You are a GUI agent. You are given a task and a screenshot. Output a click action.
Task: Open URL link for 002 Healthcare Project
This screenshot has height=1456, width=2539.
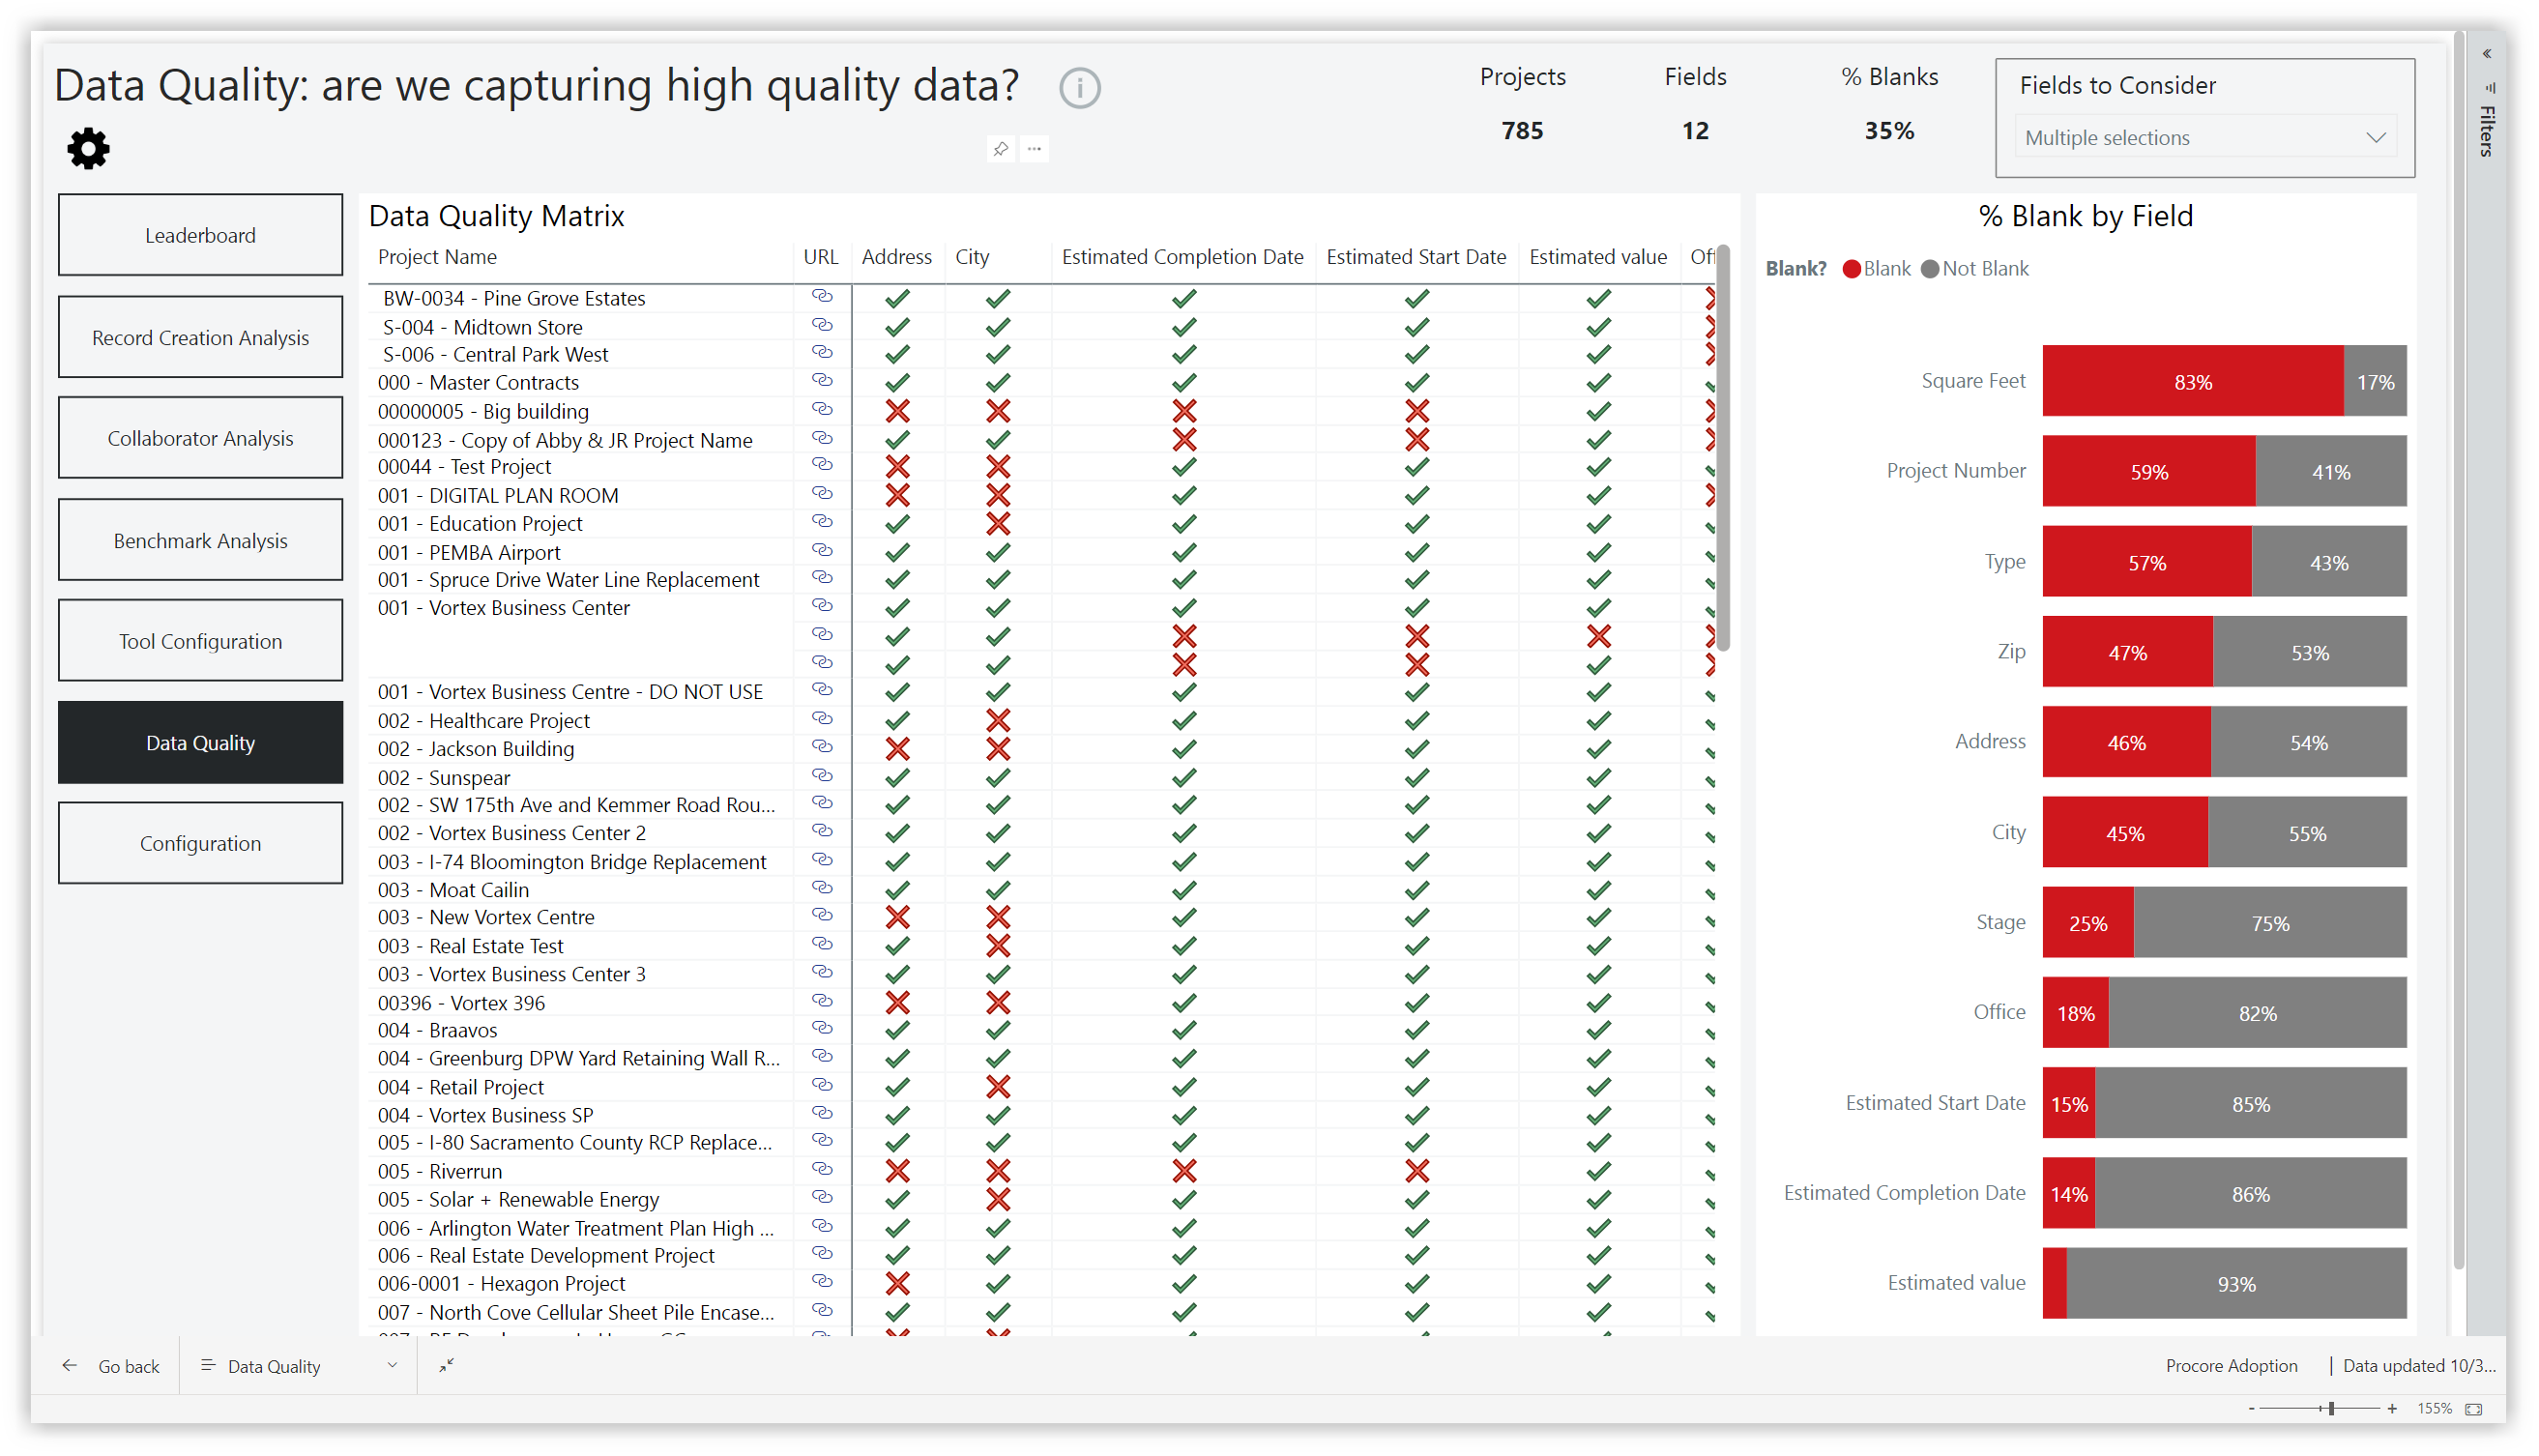click(822, 719)
